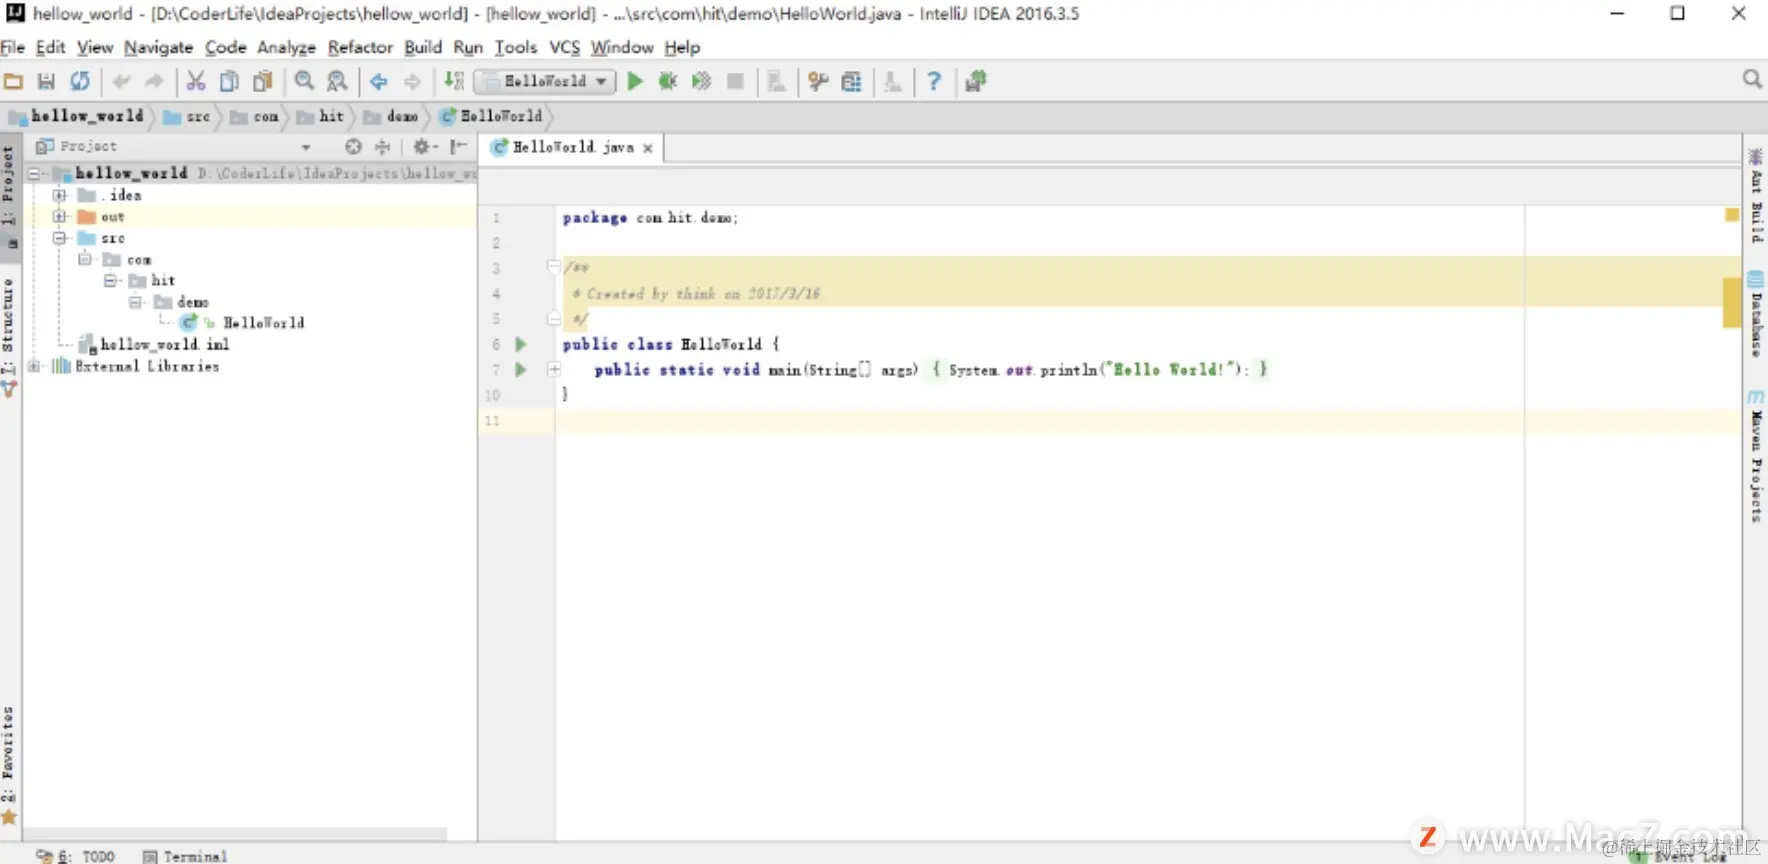Collapse the hit package node
Image resolution: width=1768 pixels, height=864 pixels.
[x=111, y=280]
